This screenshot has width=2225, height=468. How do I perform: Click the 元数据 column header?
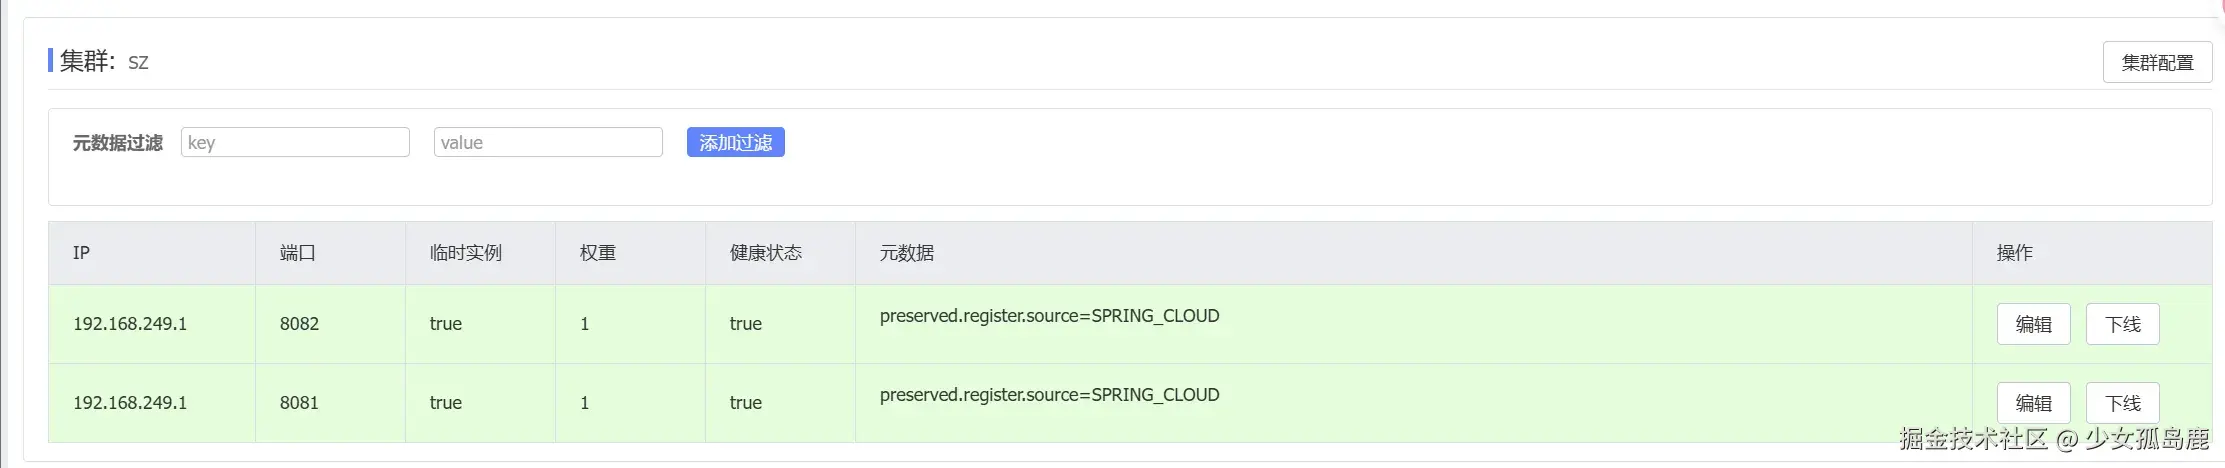click(907, 253)
